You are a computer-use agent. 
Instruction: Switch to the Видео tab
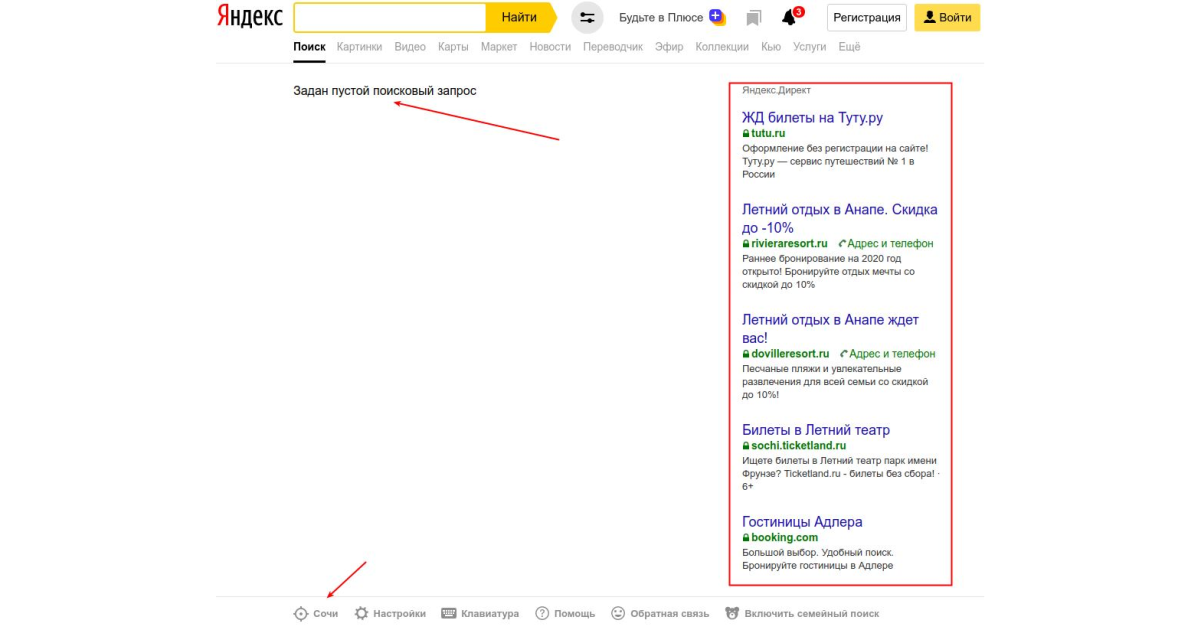(x=410, y=47)
